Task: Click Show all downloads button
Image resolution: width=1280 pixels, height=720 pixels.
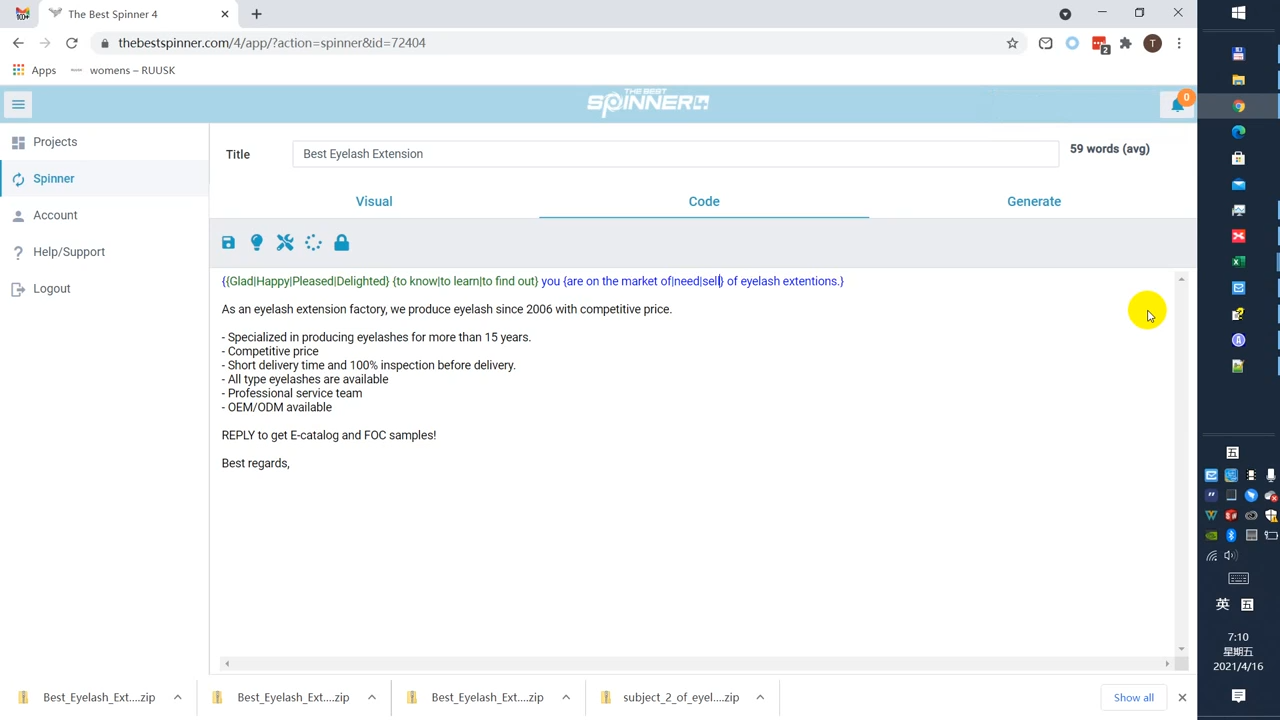Action: 1133,697
